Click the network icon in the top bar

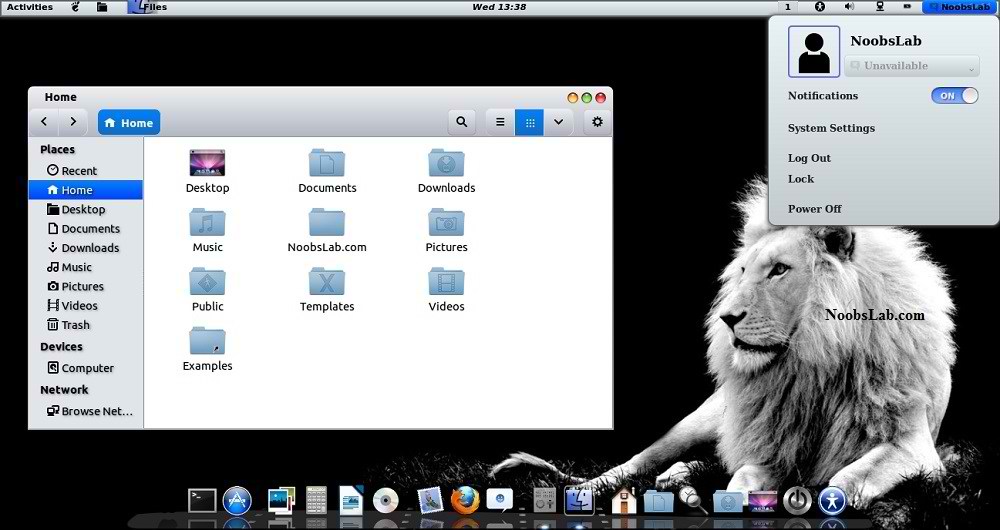click(x=880, y=6)
